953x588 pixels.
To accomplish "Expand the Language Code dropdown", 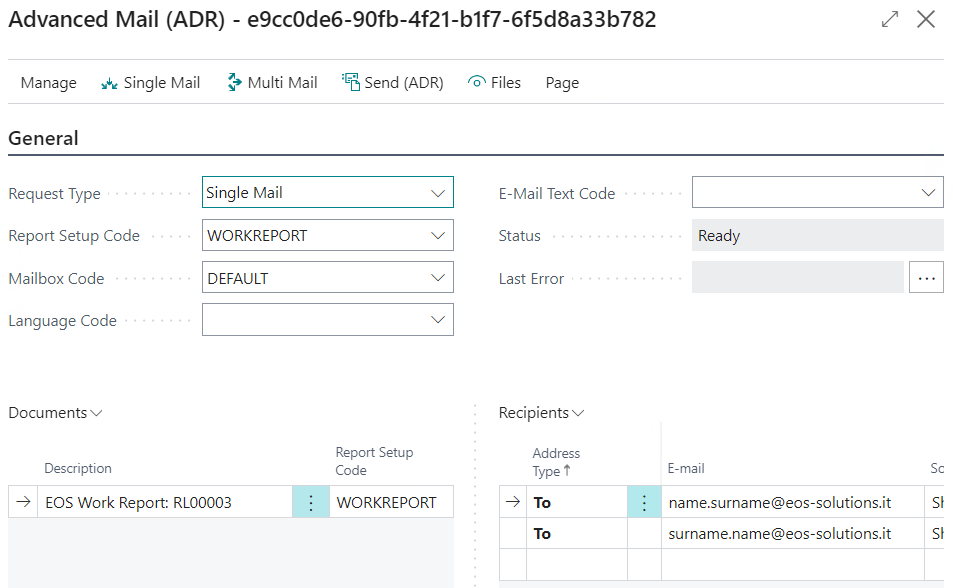I will [x=438, y=320].
